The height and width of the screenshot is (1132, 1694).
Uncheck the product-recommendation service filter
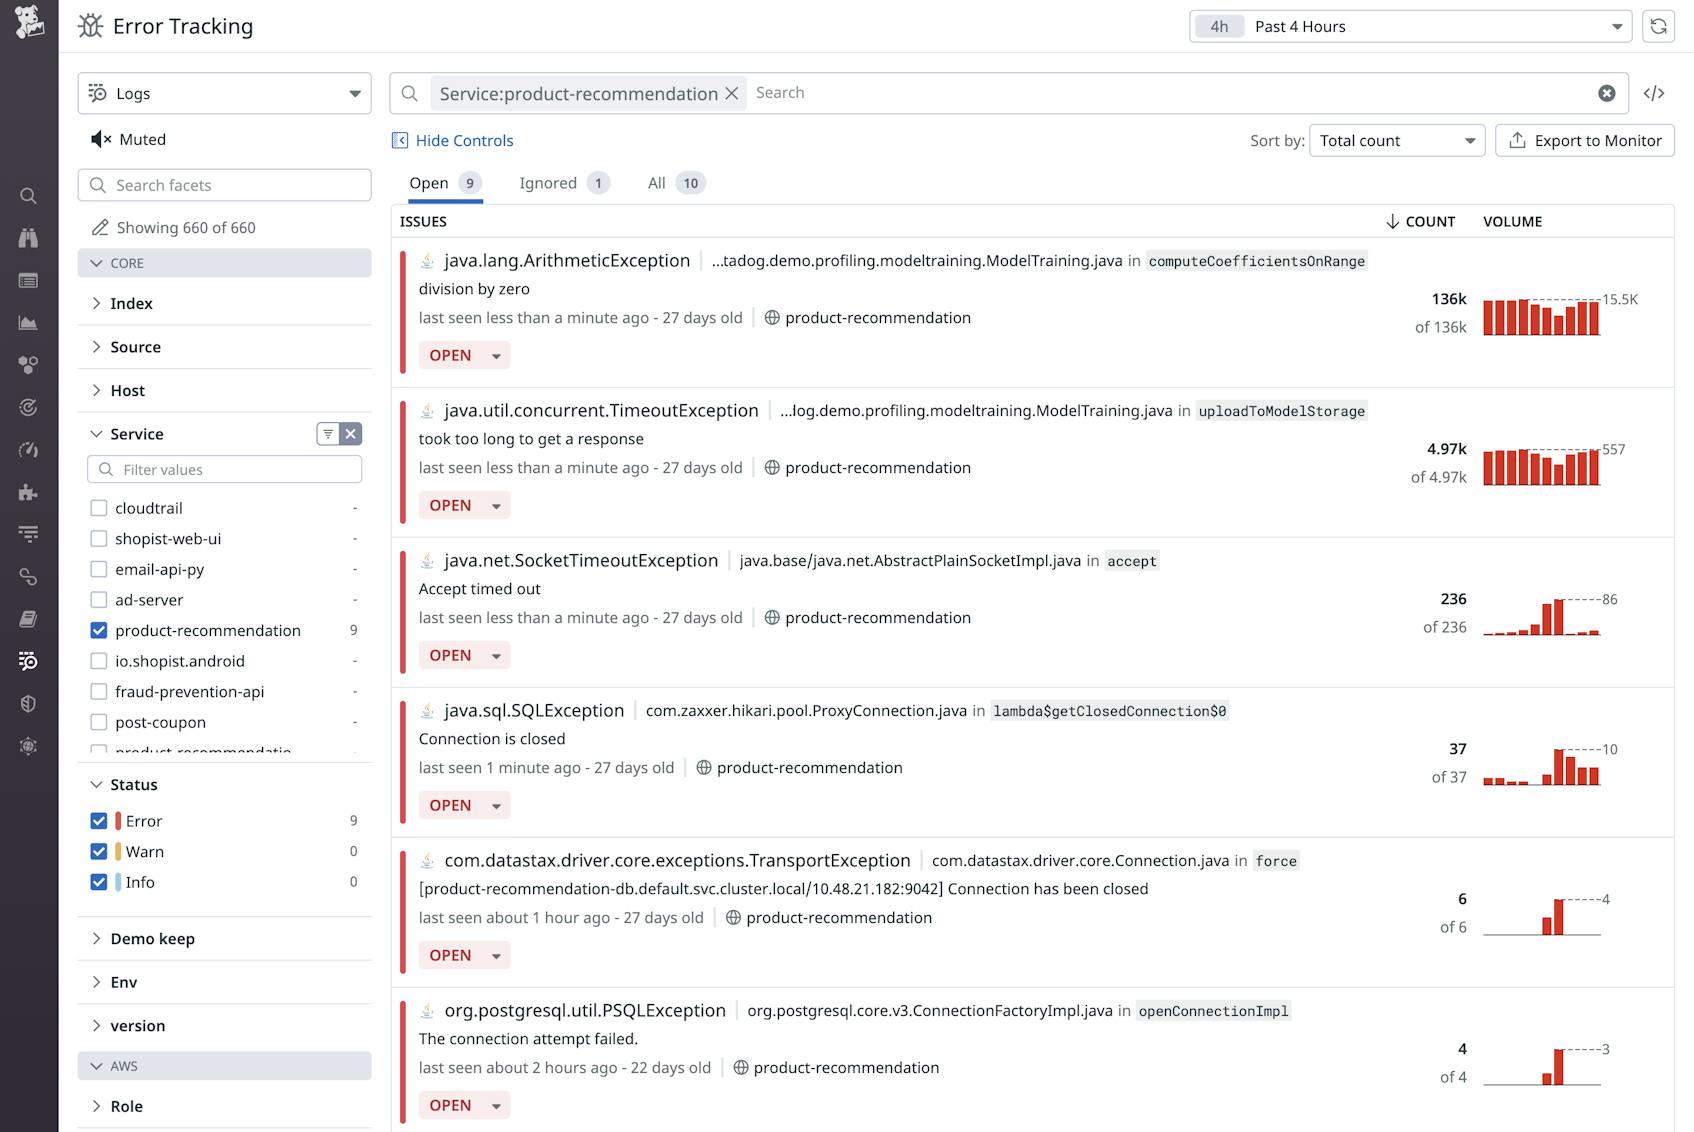click(x=99, y=630)
